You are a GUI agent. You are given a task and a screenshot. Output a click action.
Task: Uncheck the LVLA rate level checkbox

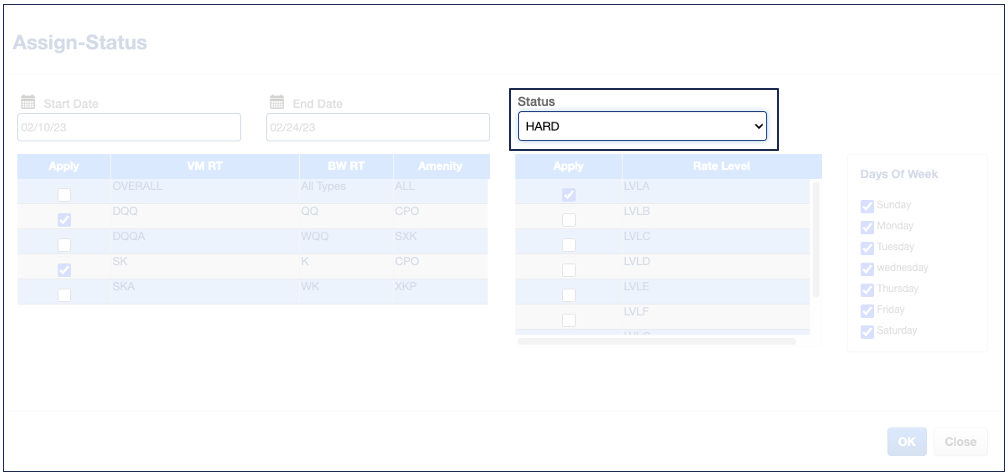569,195
